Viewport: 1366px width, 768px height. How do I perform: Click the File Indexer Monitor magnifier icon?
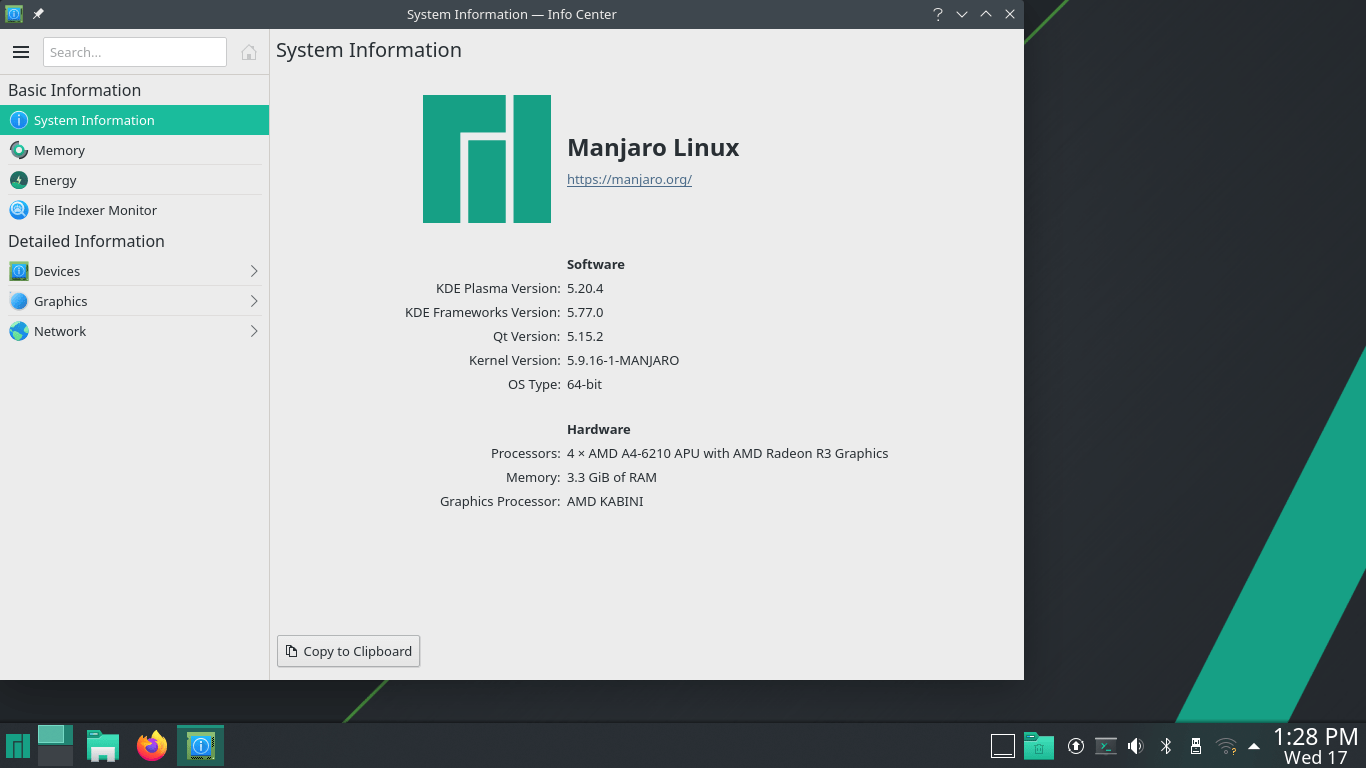tap(18, 210)
